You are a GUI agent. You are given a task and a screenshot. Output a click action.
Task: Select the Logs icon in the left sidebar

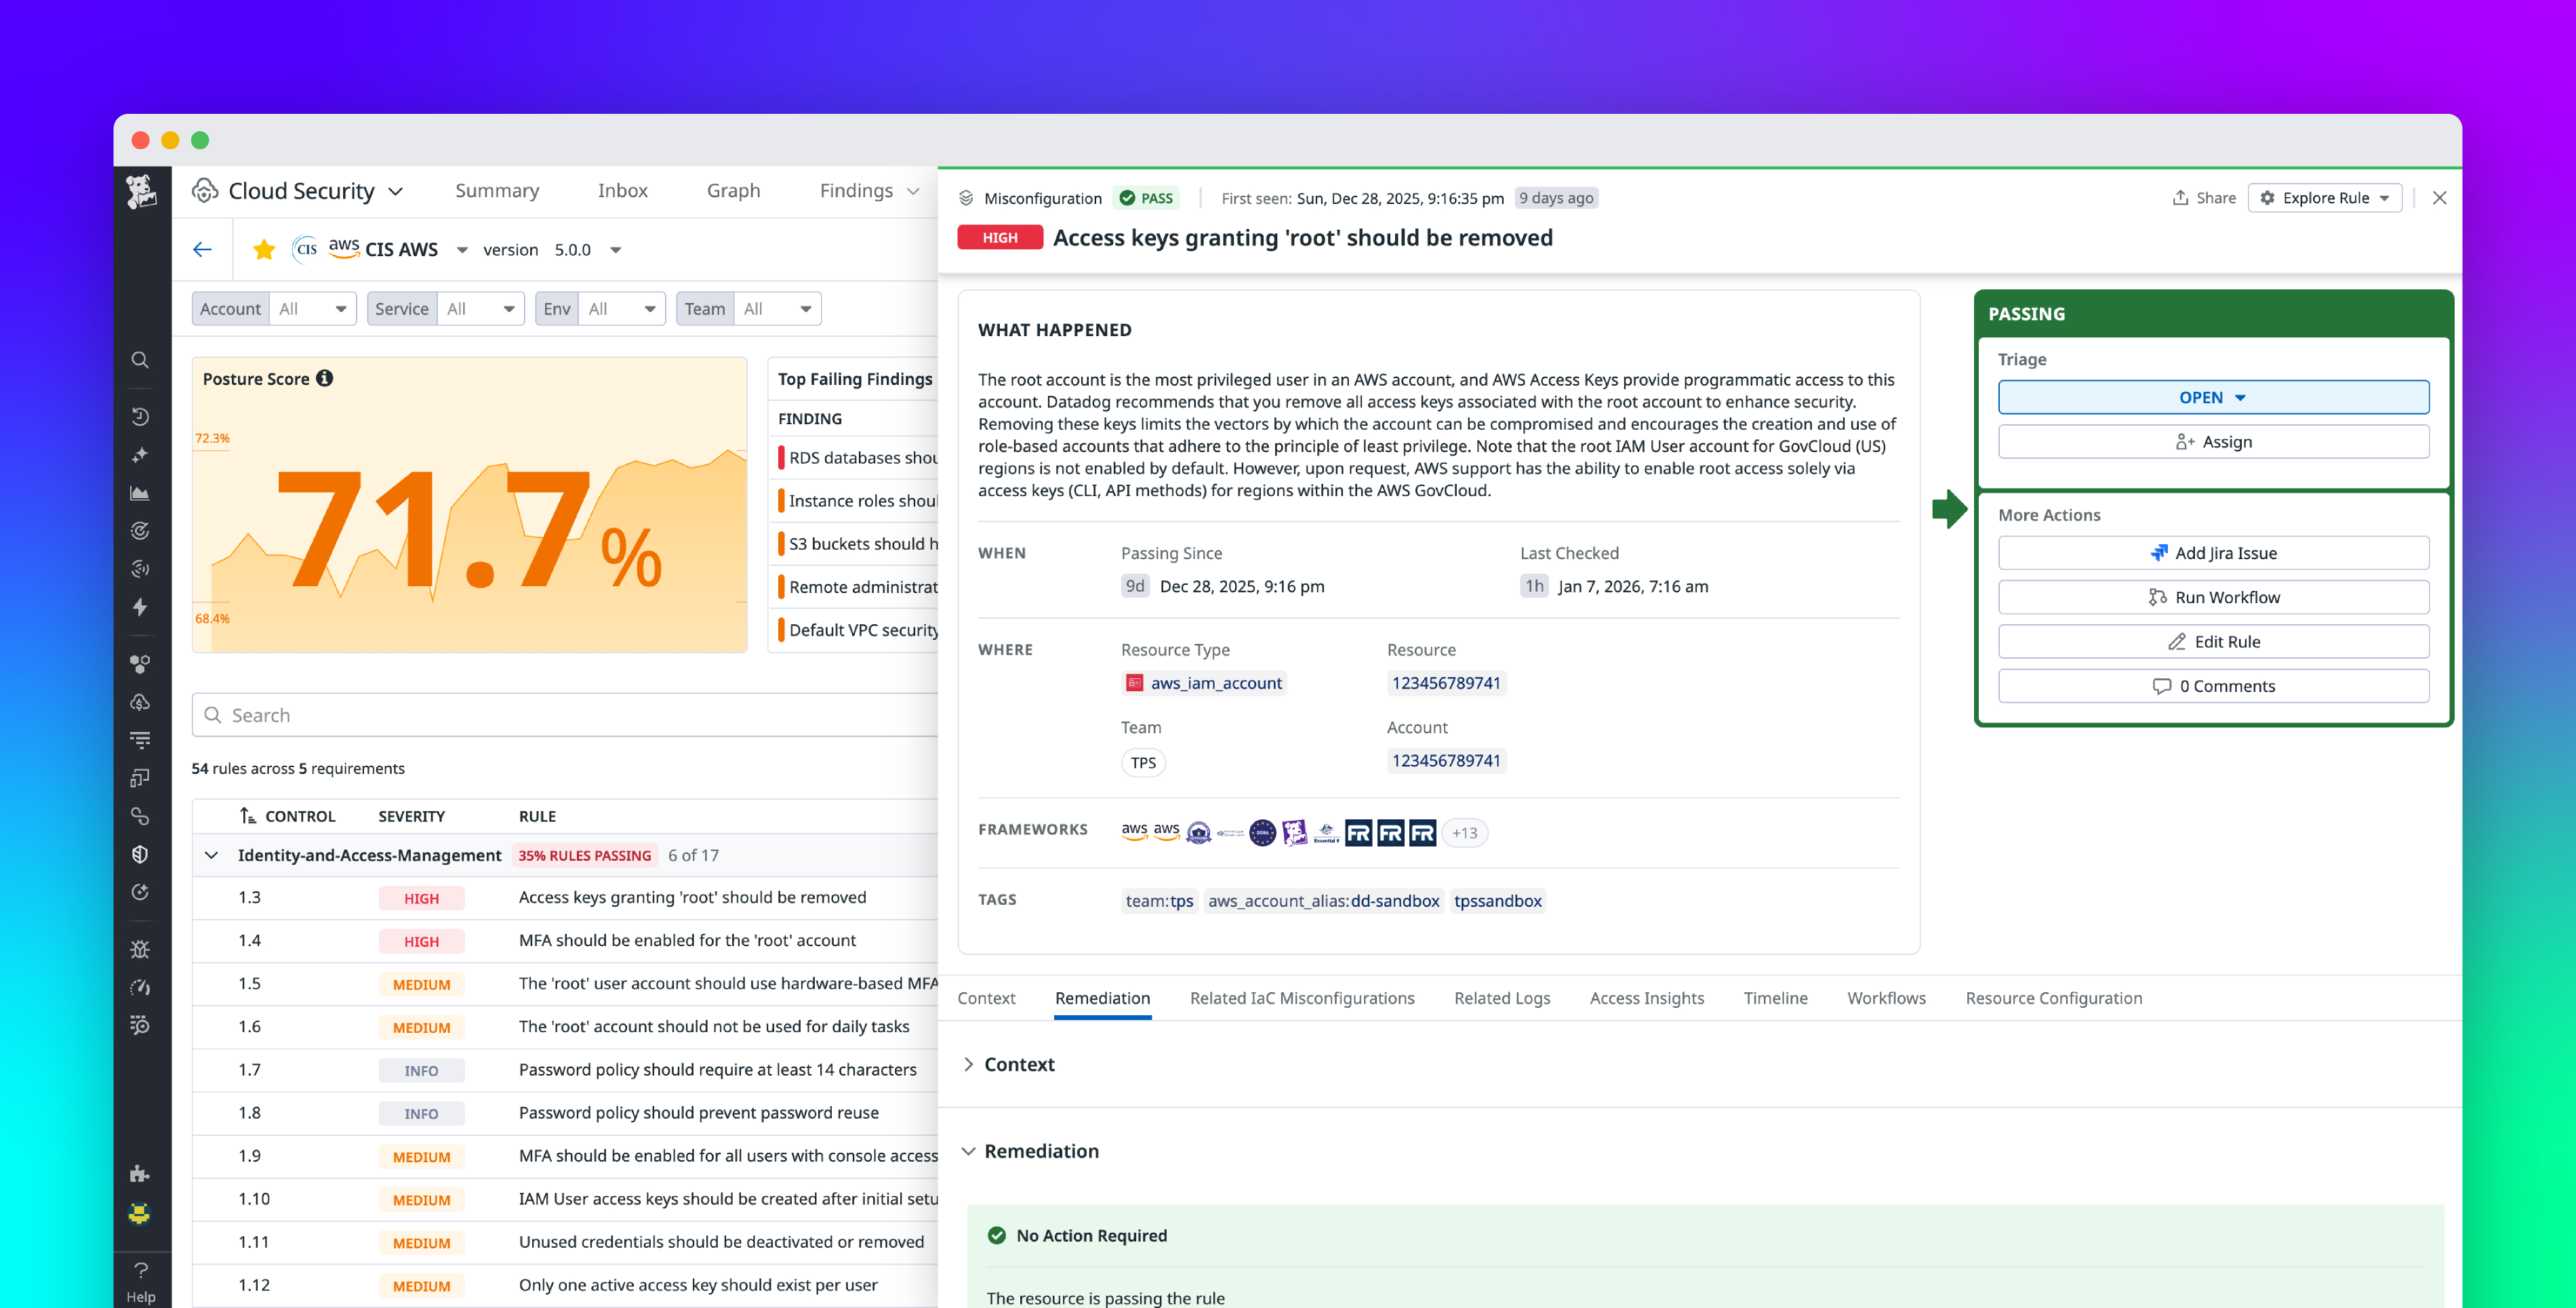[x=140, y=739]
